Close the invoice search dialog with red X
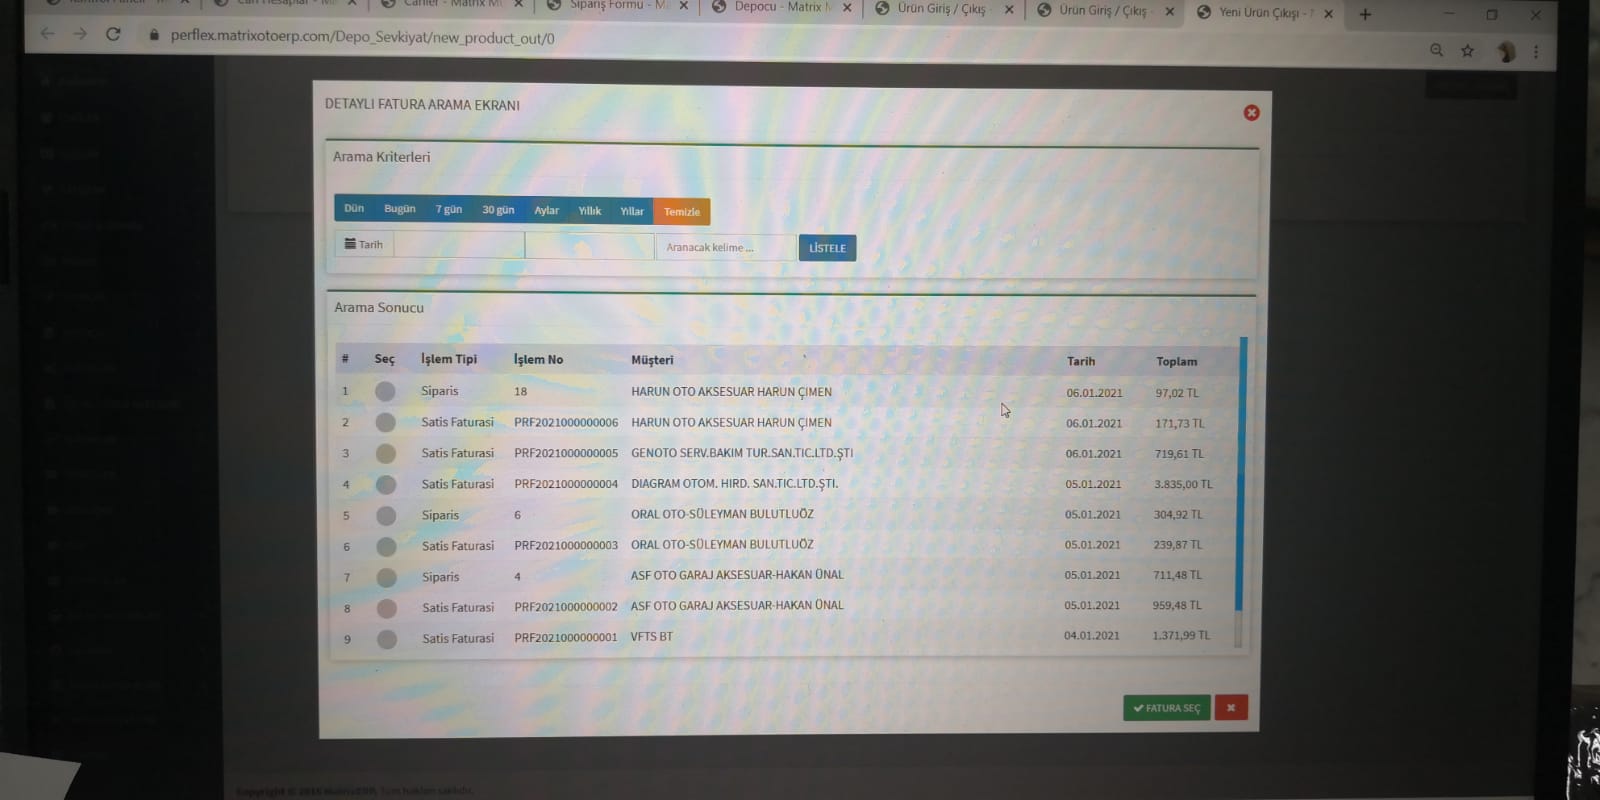This screenshot has width=1600, height=800. [1251, 113]
